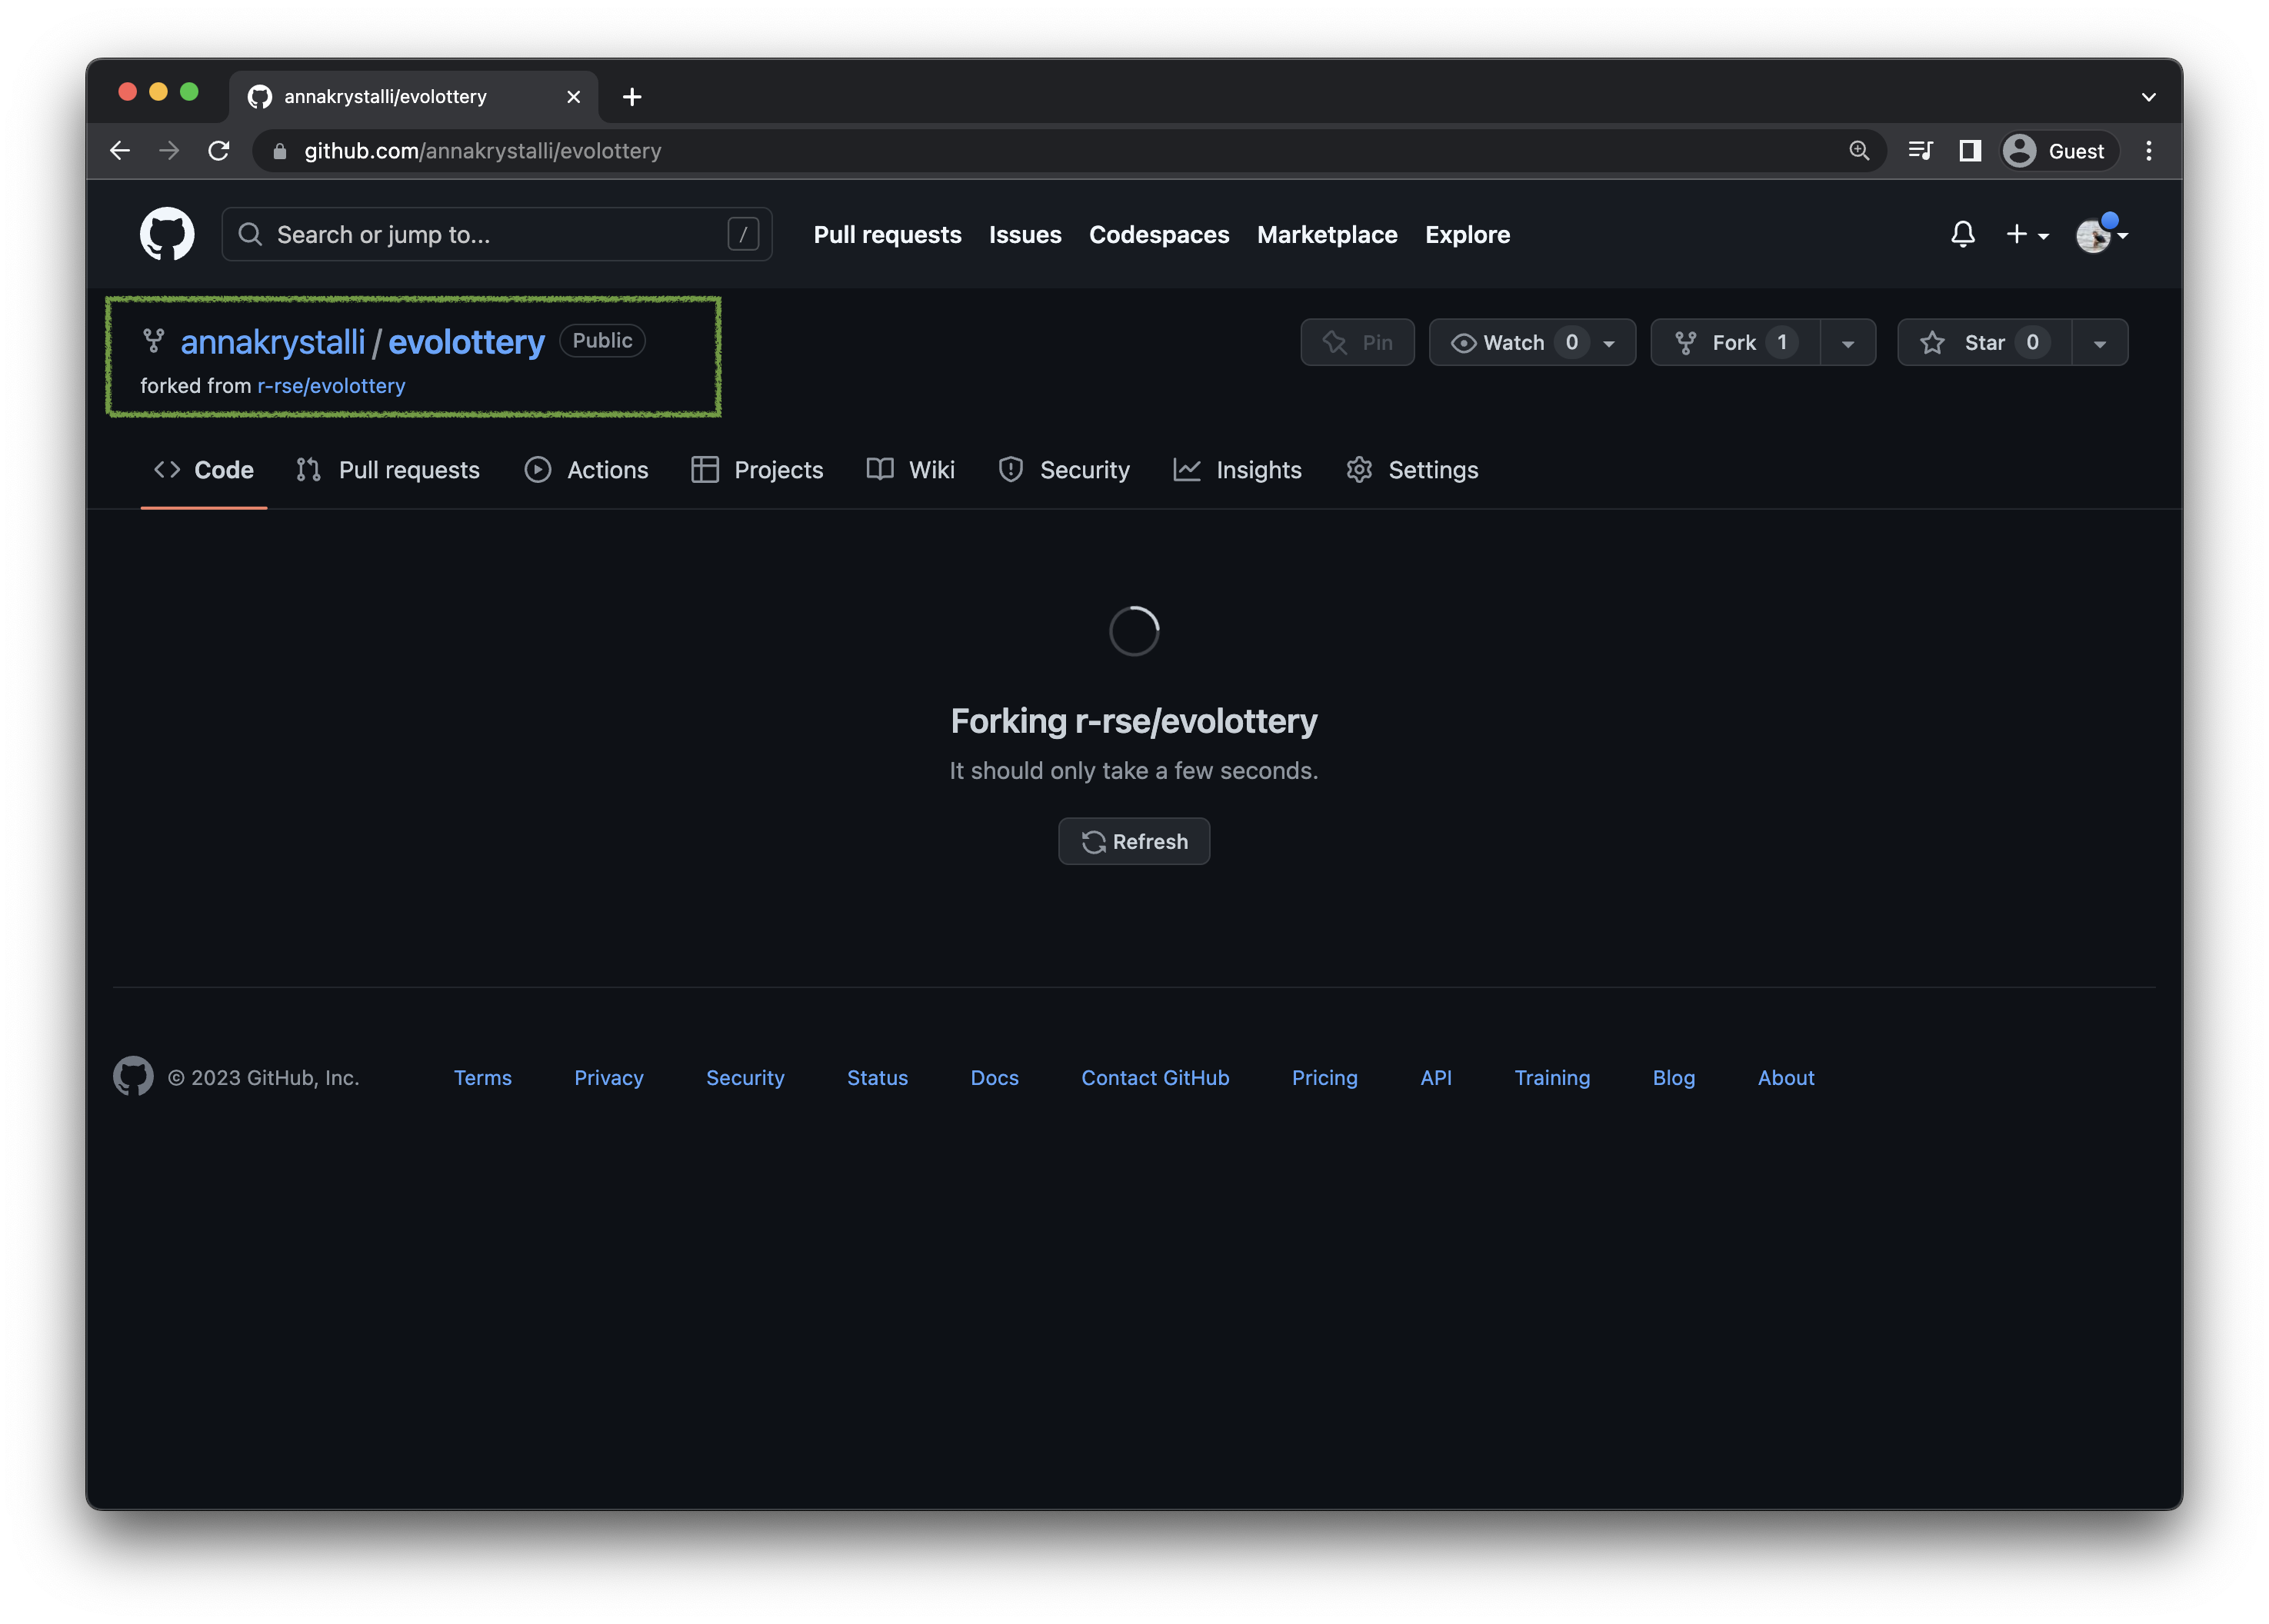
Task: Click the address bar lock icon
Action: [x=280, y=151]
